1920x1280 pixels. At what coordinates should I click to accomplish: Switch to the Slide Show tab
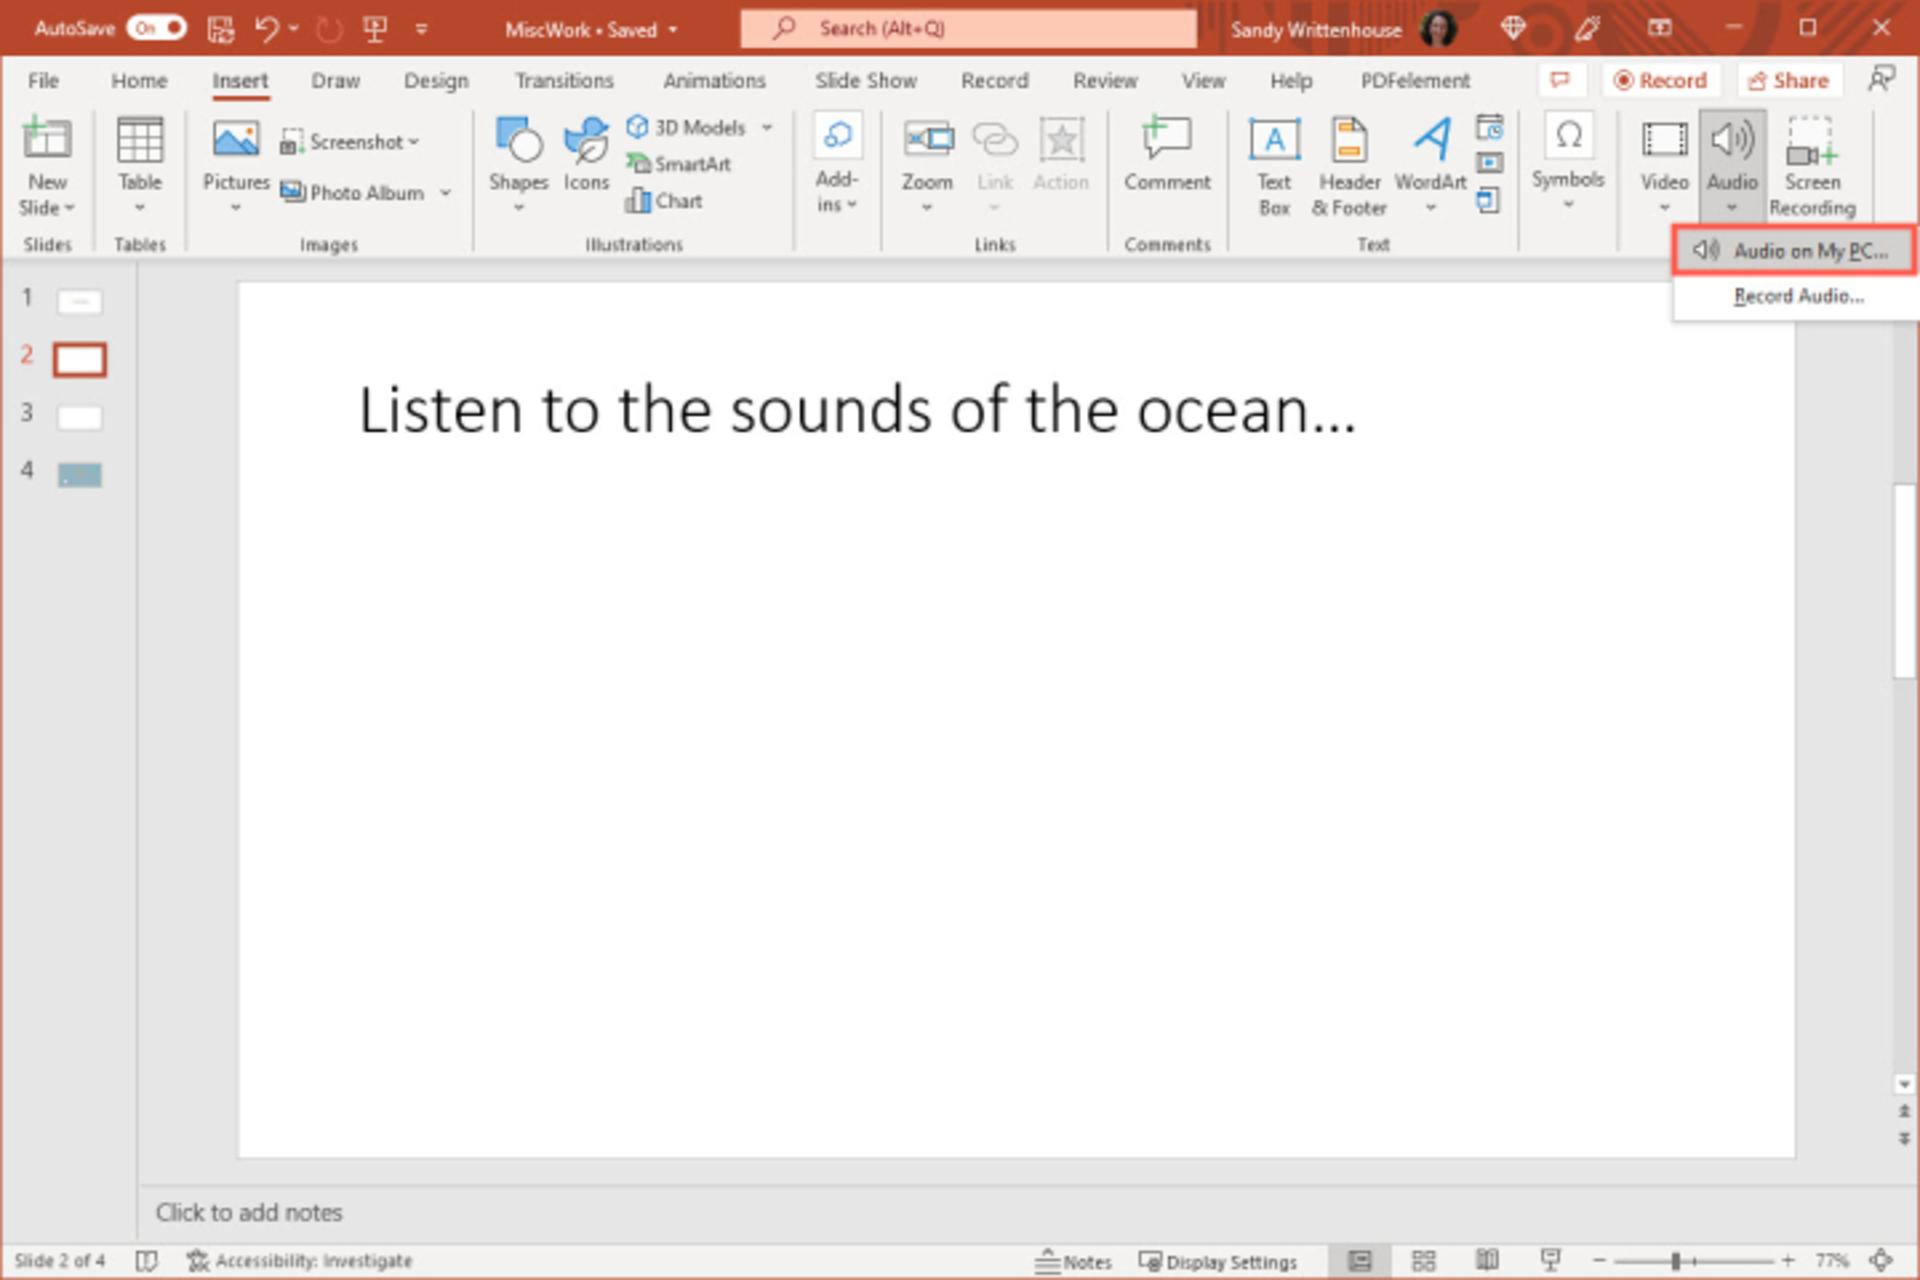pos(866,81)
